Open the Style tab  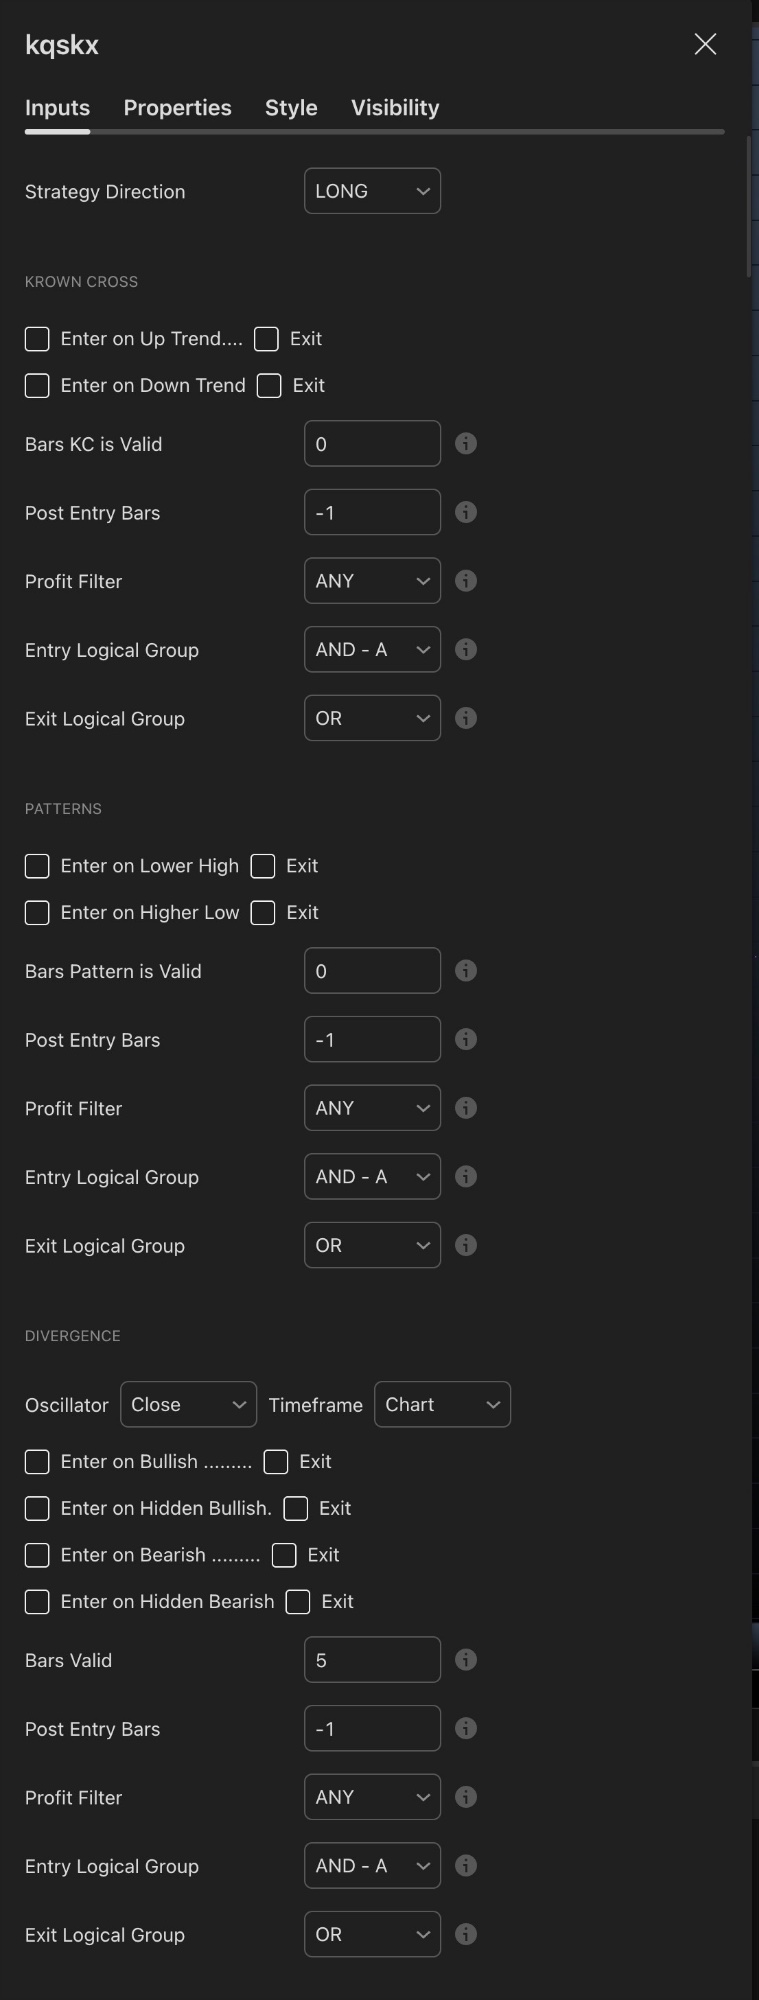coord(290,108)
